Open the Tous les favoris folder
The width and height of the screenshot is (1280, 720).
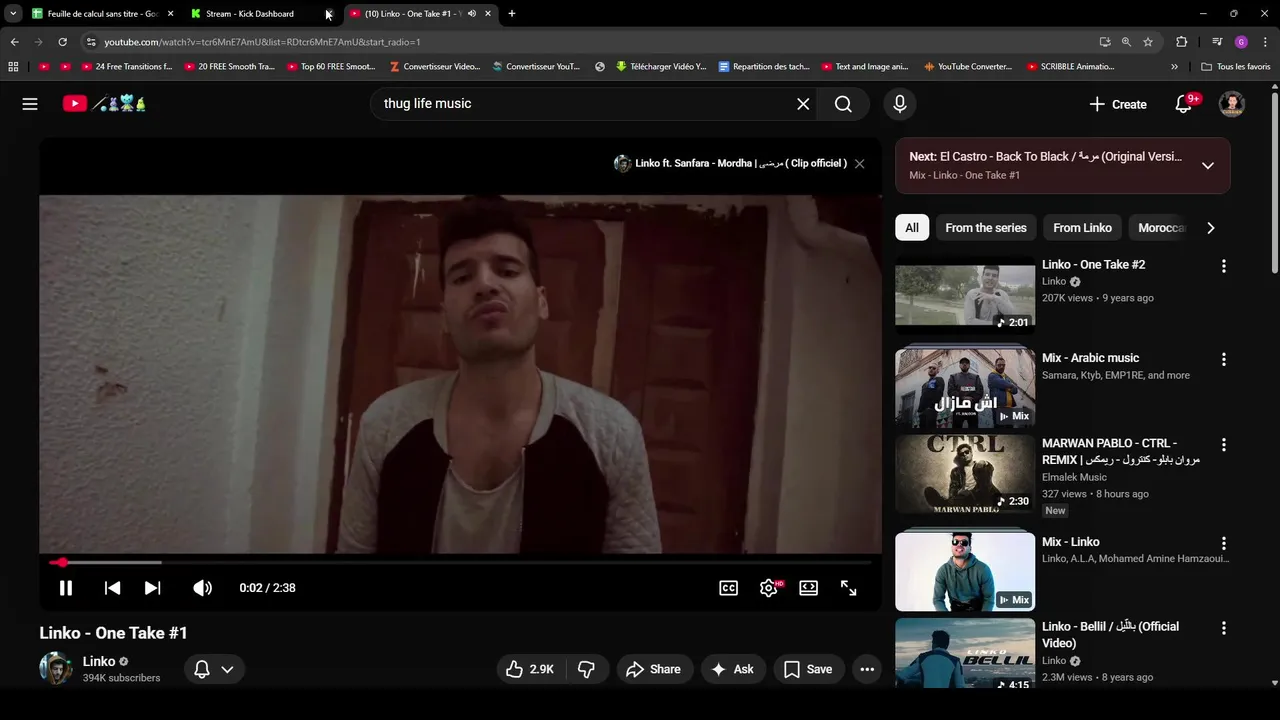coord(1236,67)
